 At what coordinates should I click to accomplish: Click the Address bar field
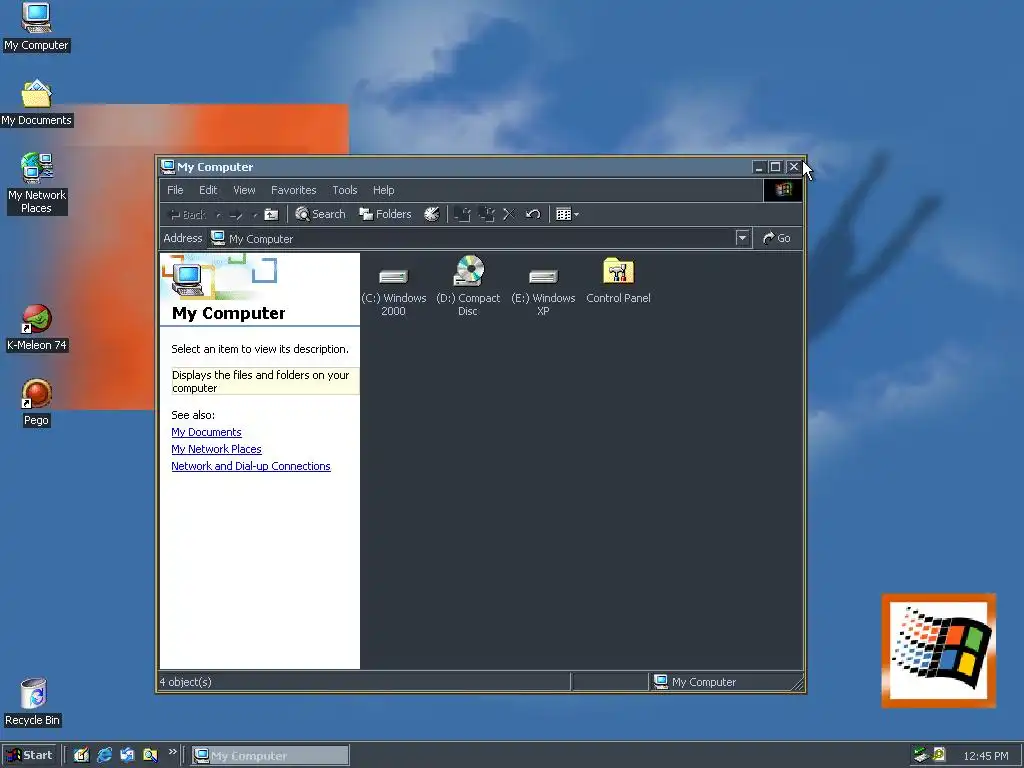[478, 238]
